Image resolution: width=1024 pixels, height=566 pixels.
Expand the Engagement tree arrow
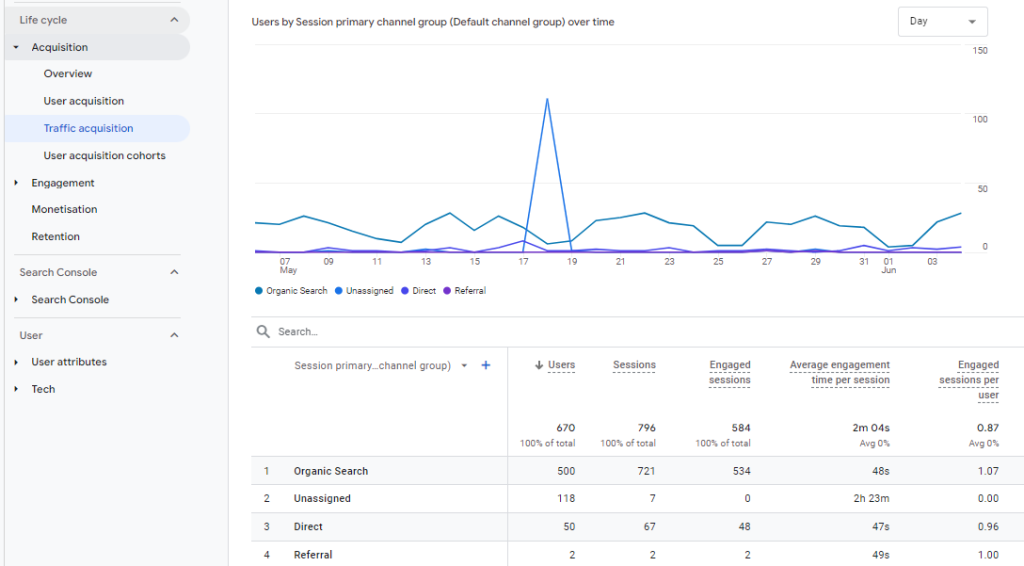click(16, 183)
